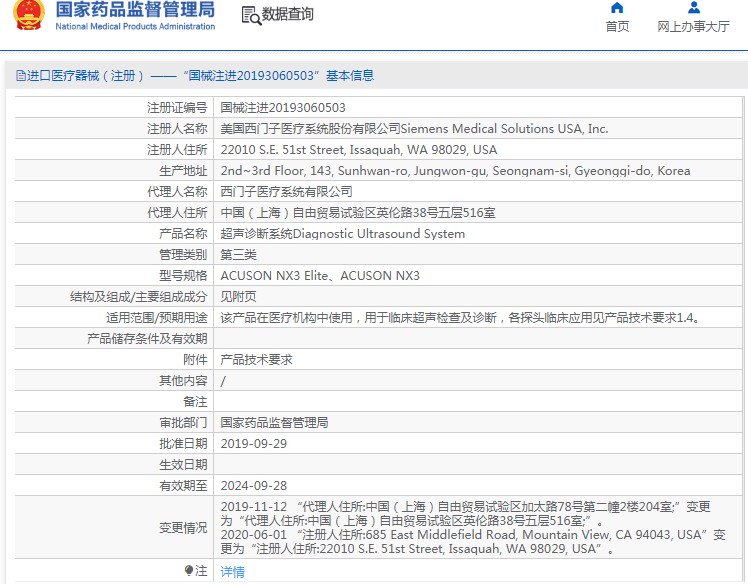This screenshot has height=584, width=748.
Task: Click the 备注 row label
Action: point(195,401)
